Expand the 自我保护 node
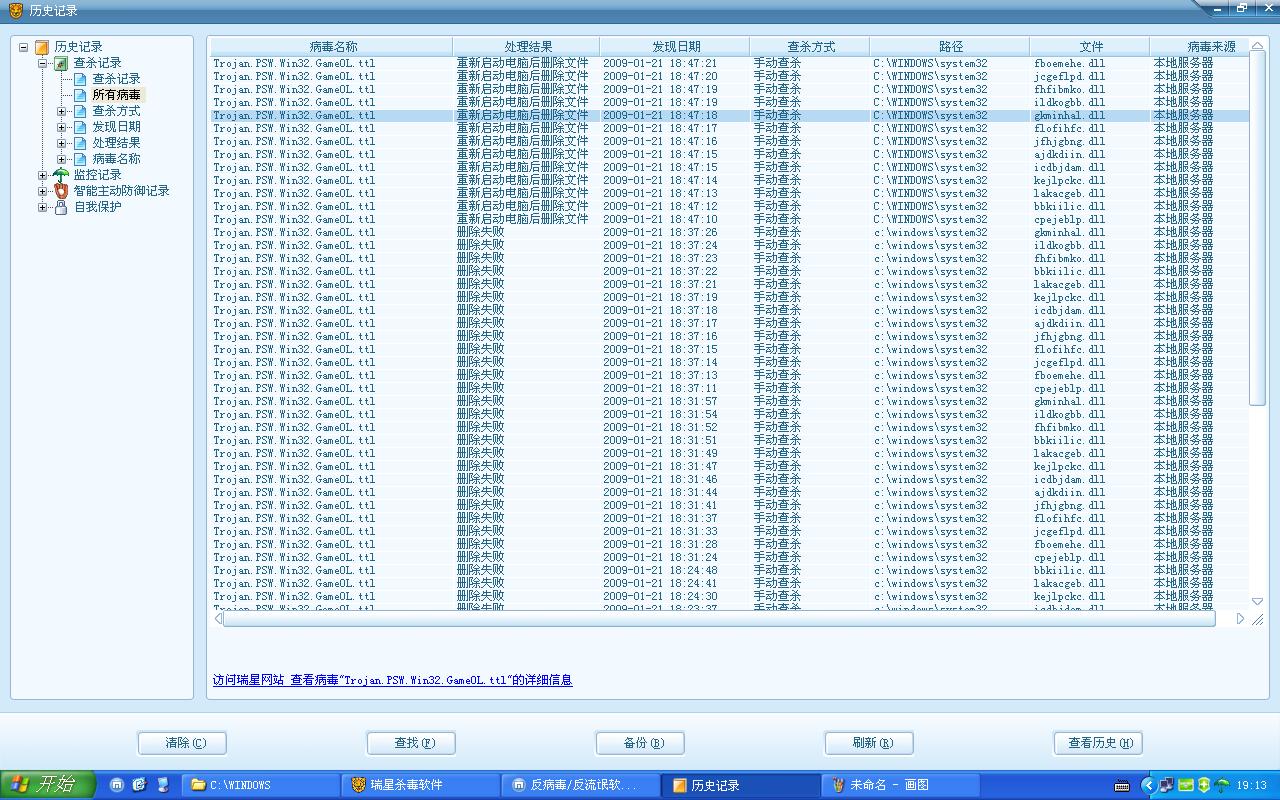 coord(43,207)
